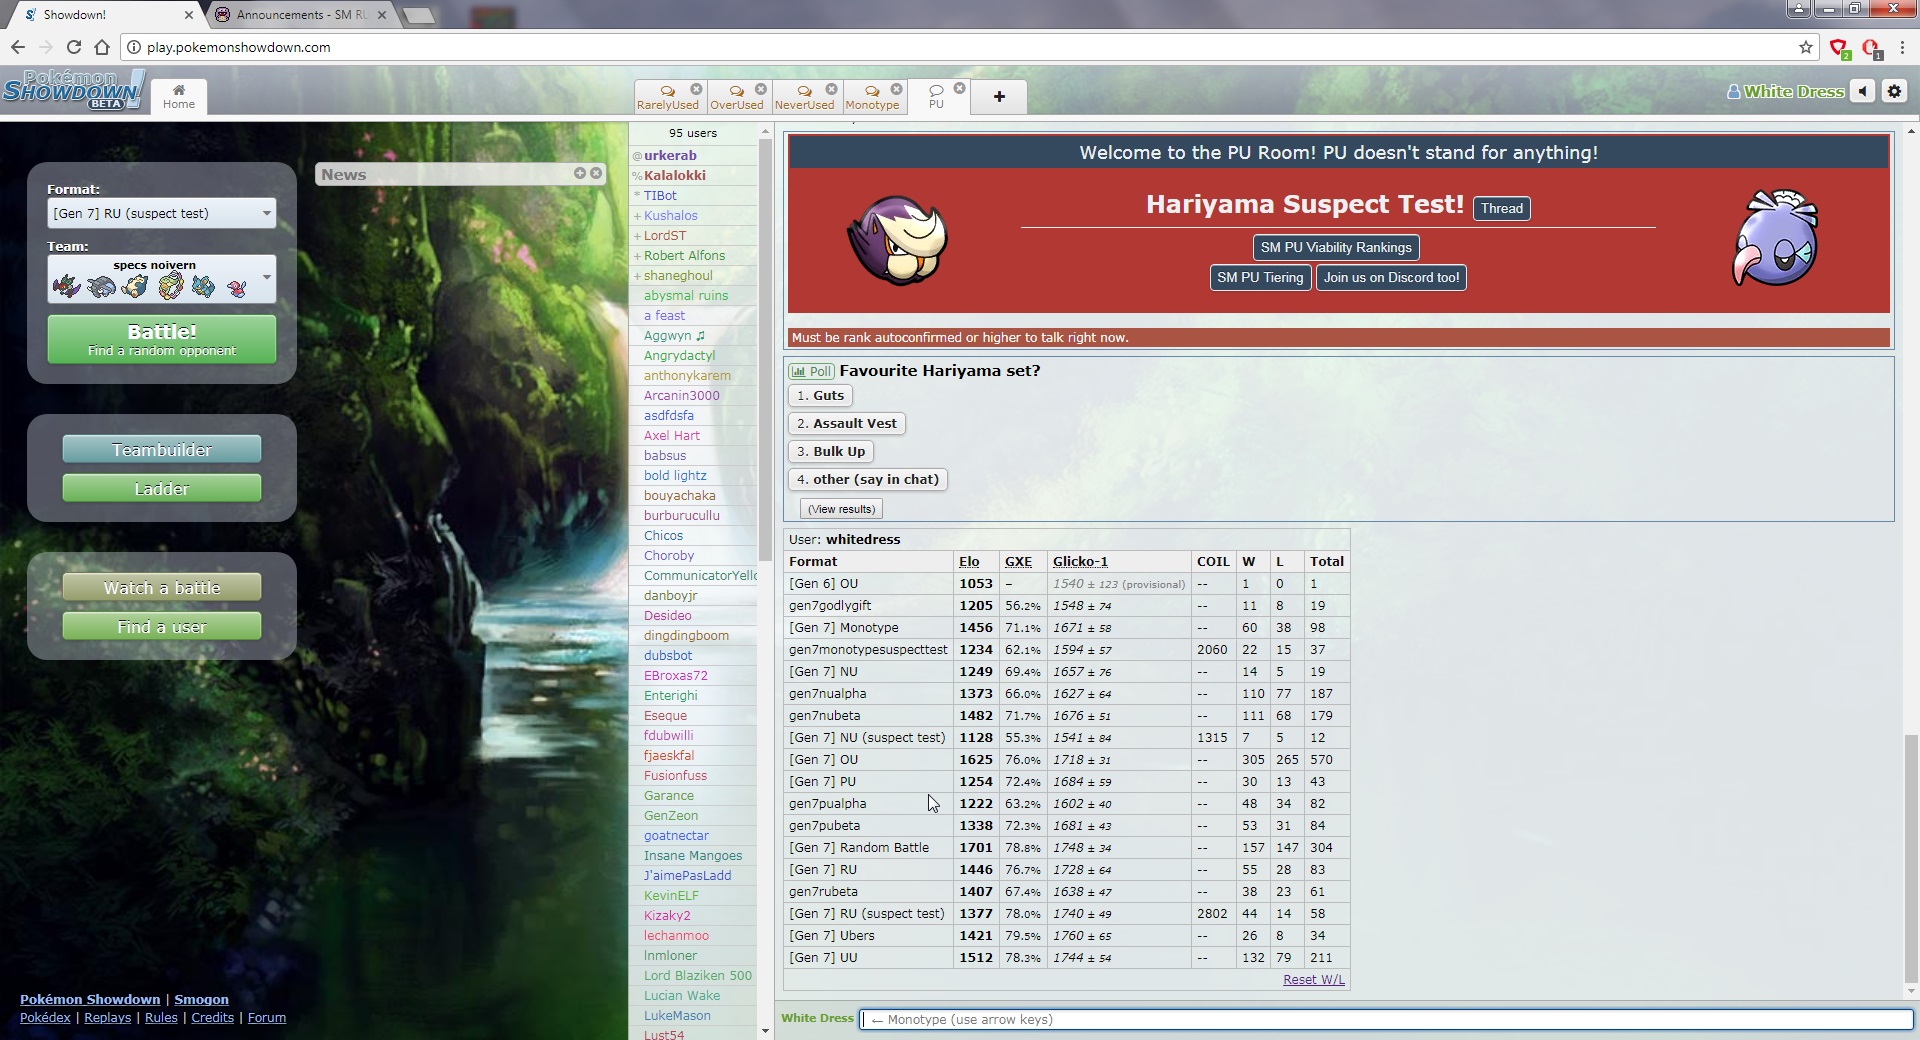
Task: Close the RarelyUsed room tab
Action: coord(697,89)
